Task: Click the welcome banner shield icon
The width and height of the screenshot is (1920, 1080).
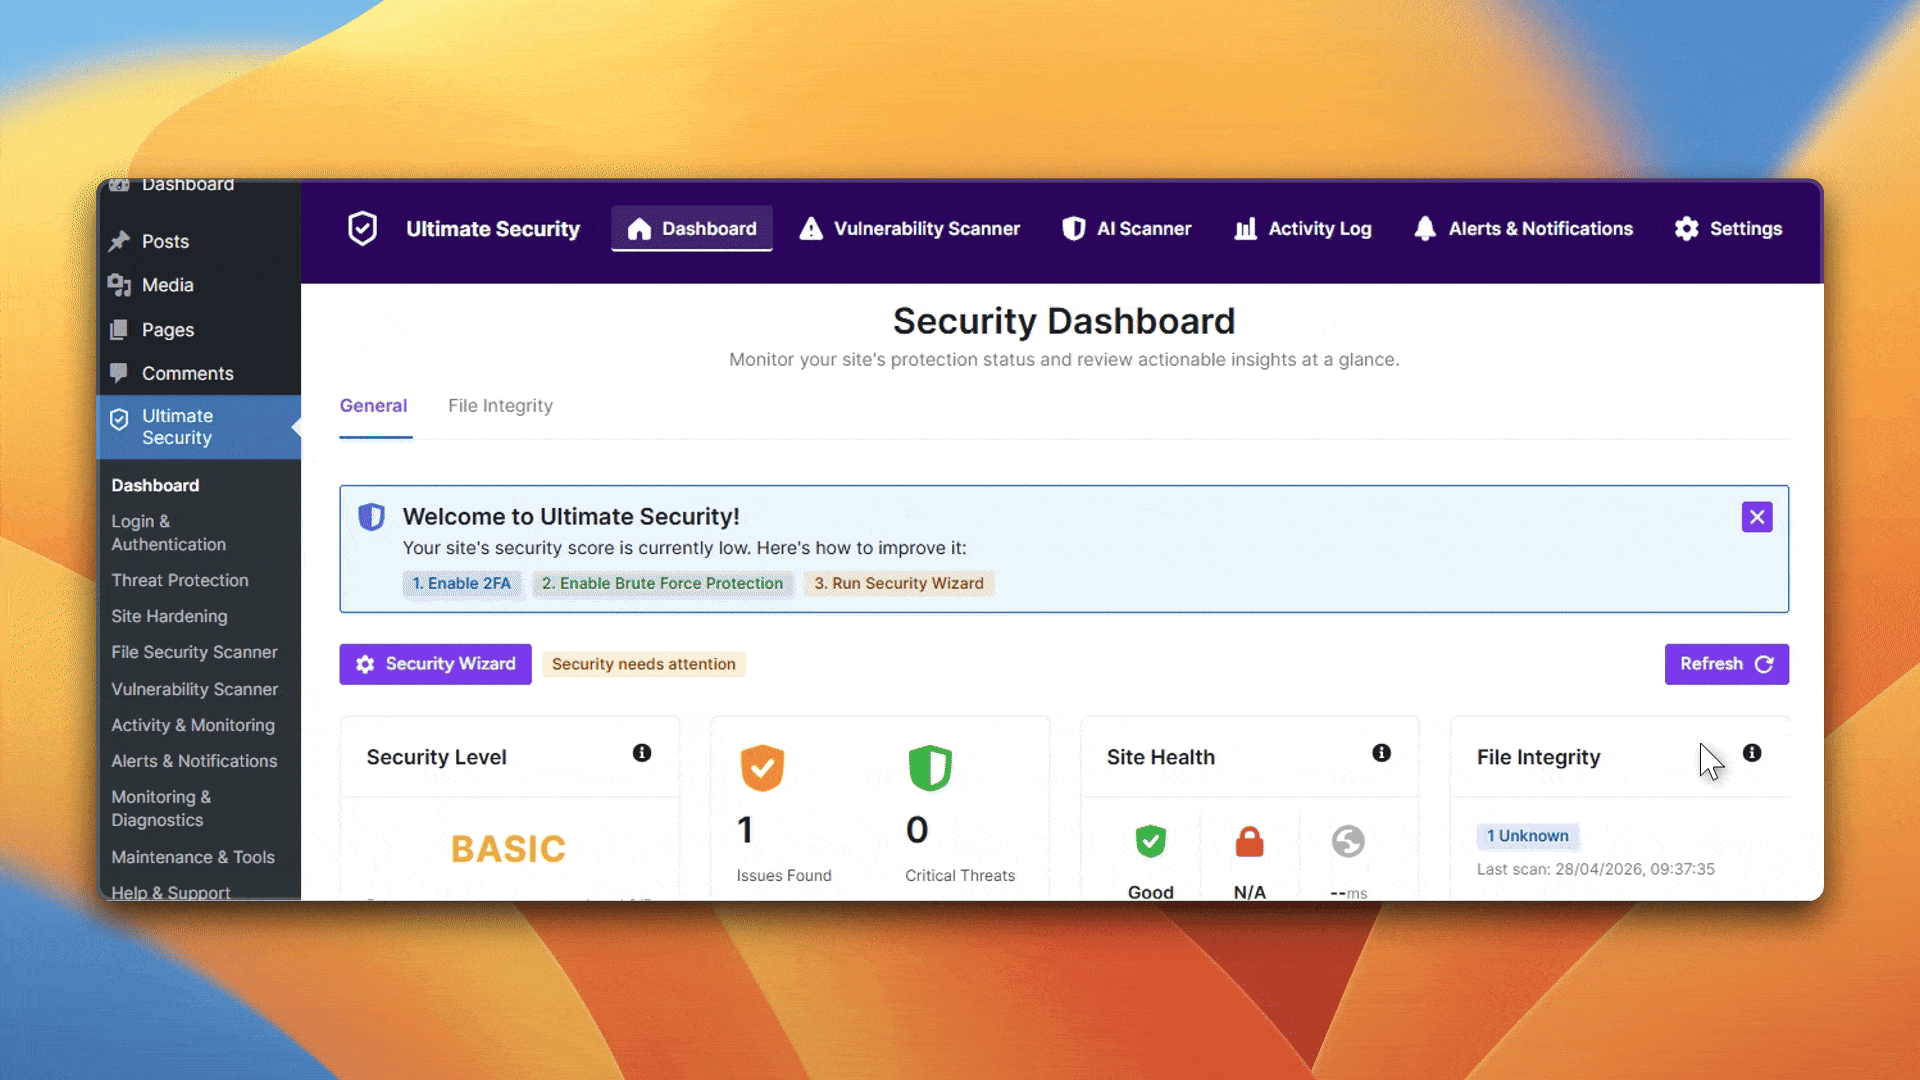Action: point(371,517)
